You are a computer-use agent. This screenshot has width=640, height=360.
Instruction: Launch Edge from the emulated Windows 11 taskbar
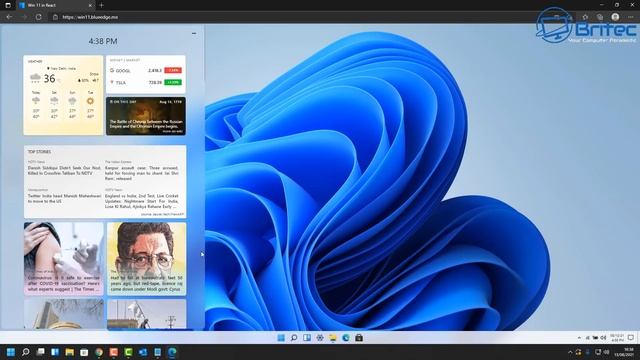coord(346,338)
